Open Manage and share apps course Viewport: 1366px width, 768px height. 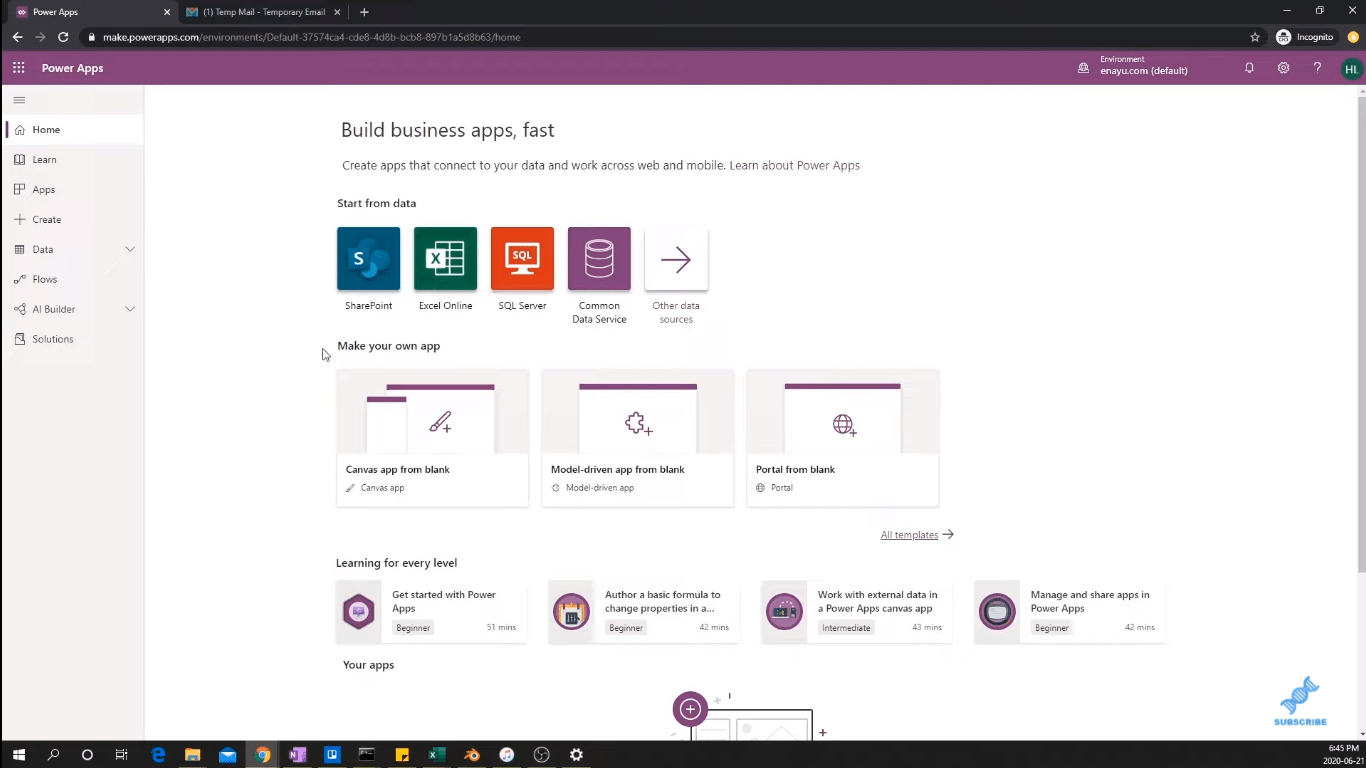[x=1070, y=611]
